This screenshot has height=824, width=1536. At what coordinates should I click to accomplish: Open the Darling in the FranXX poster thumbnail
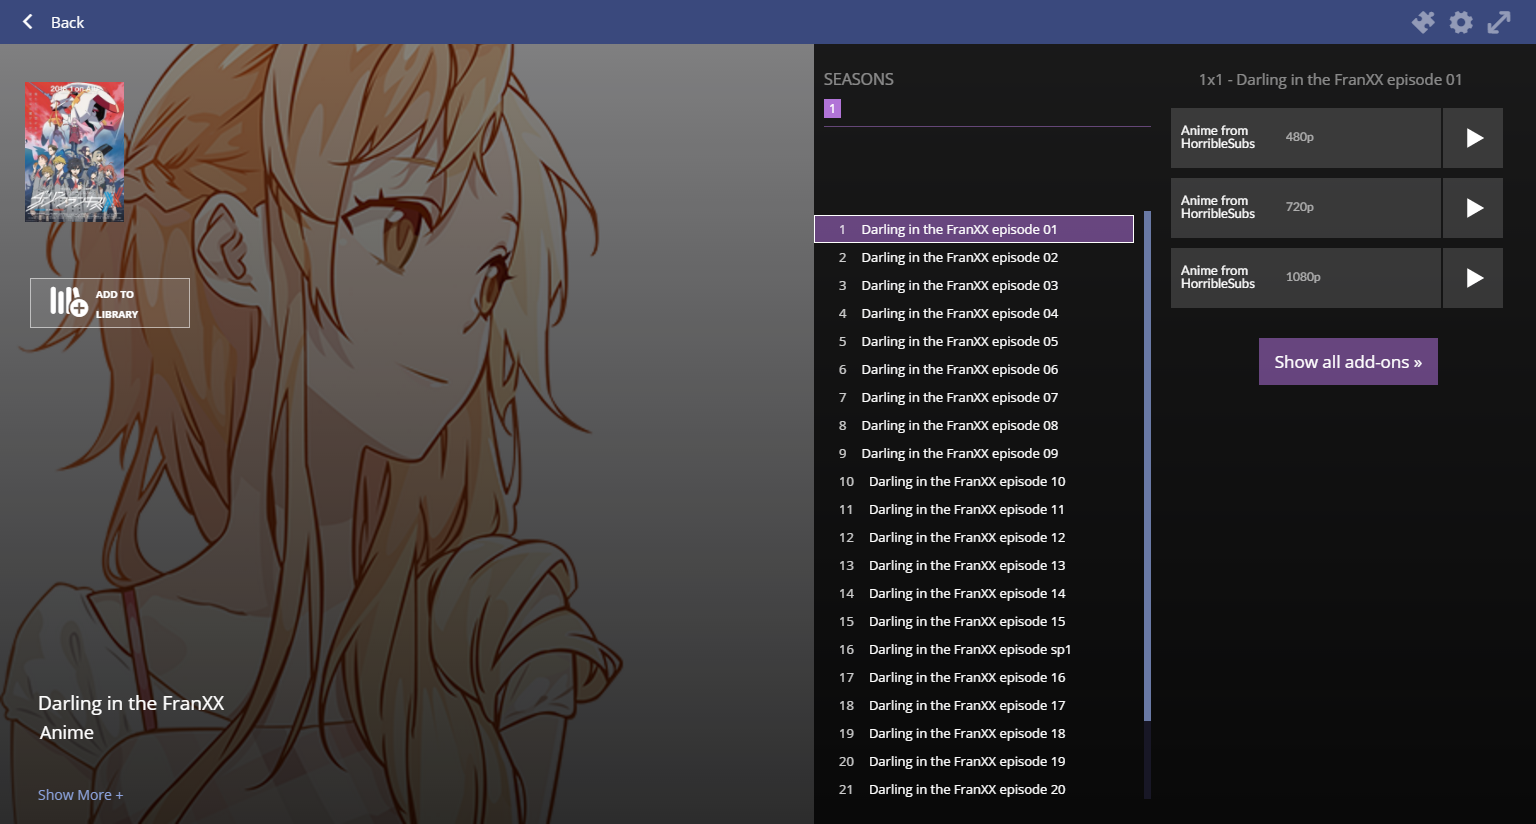pos(75,152)
